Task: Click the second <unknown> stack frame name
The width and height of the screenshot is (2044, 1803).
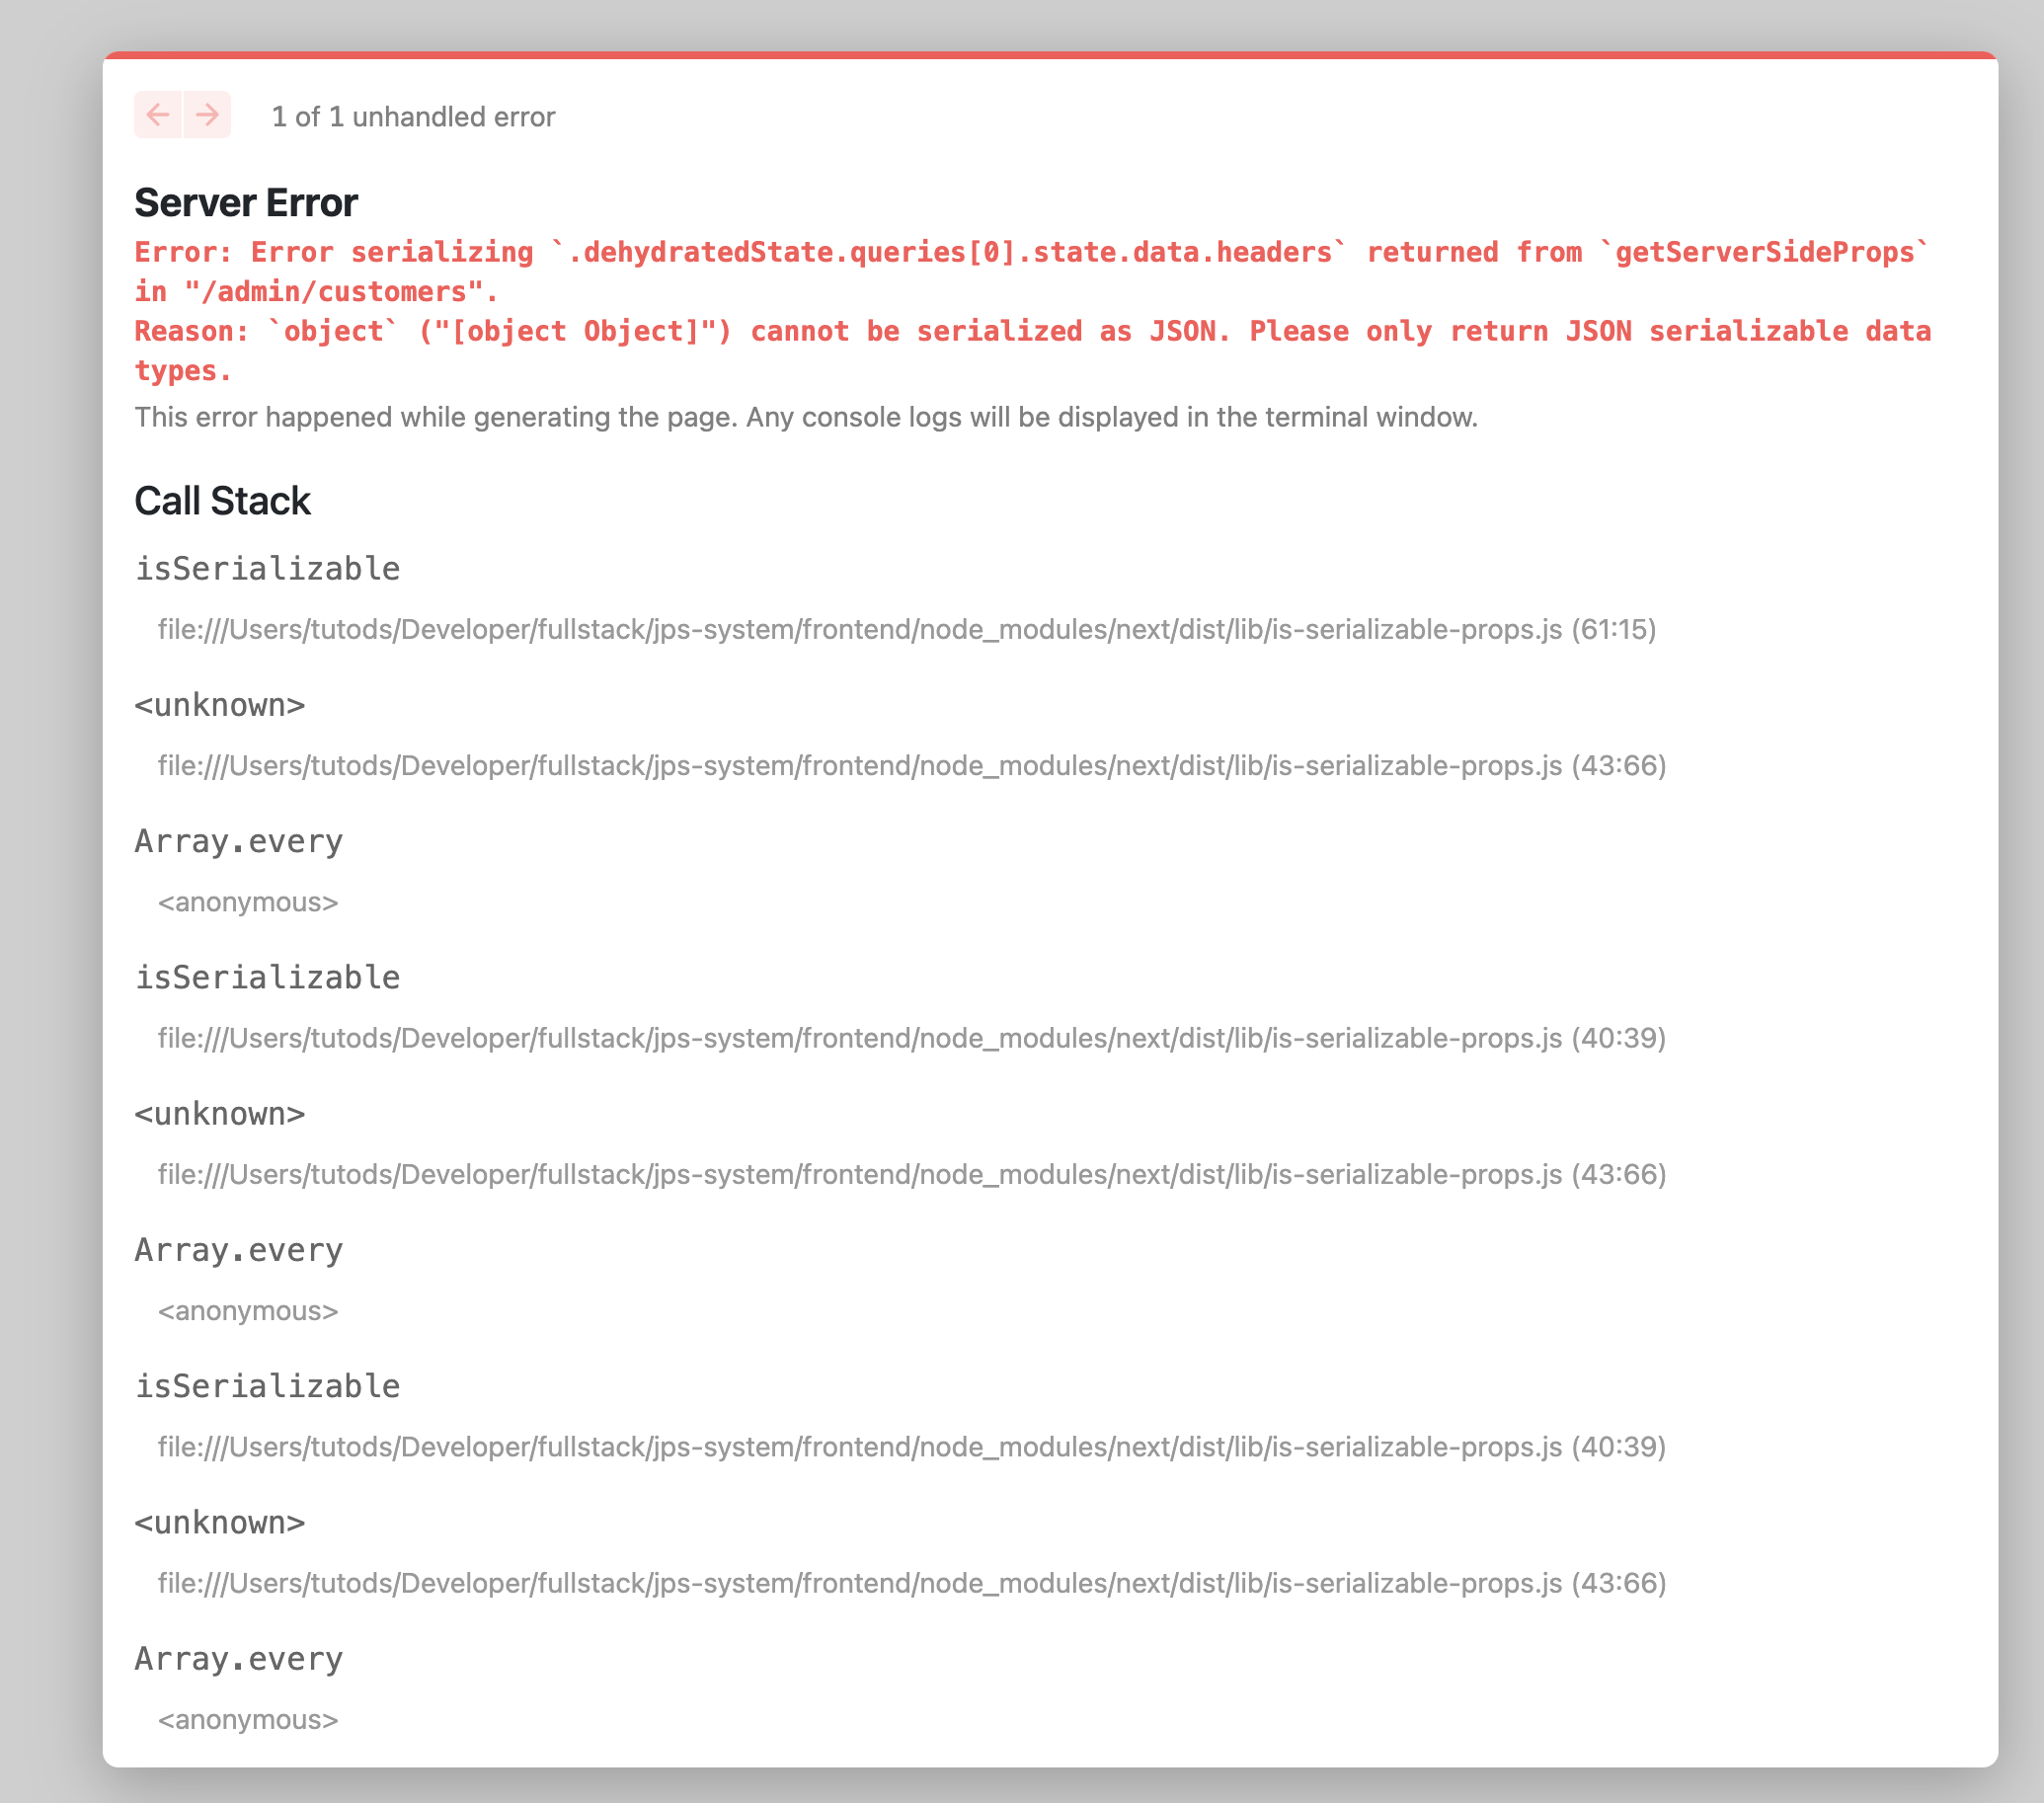Action: pos(220,1114)
